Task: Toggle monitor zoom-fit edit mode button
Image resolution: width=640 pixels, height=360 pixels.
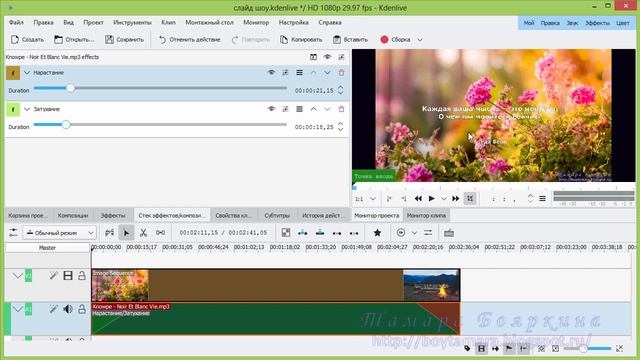Action: [x=470, y=199]
